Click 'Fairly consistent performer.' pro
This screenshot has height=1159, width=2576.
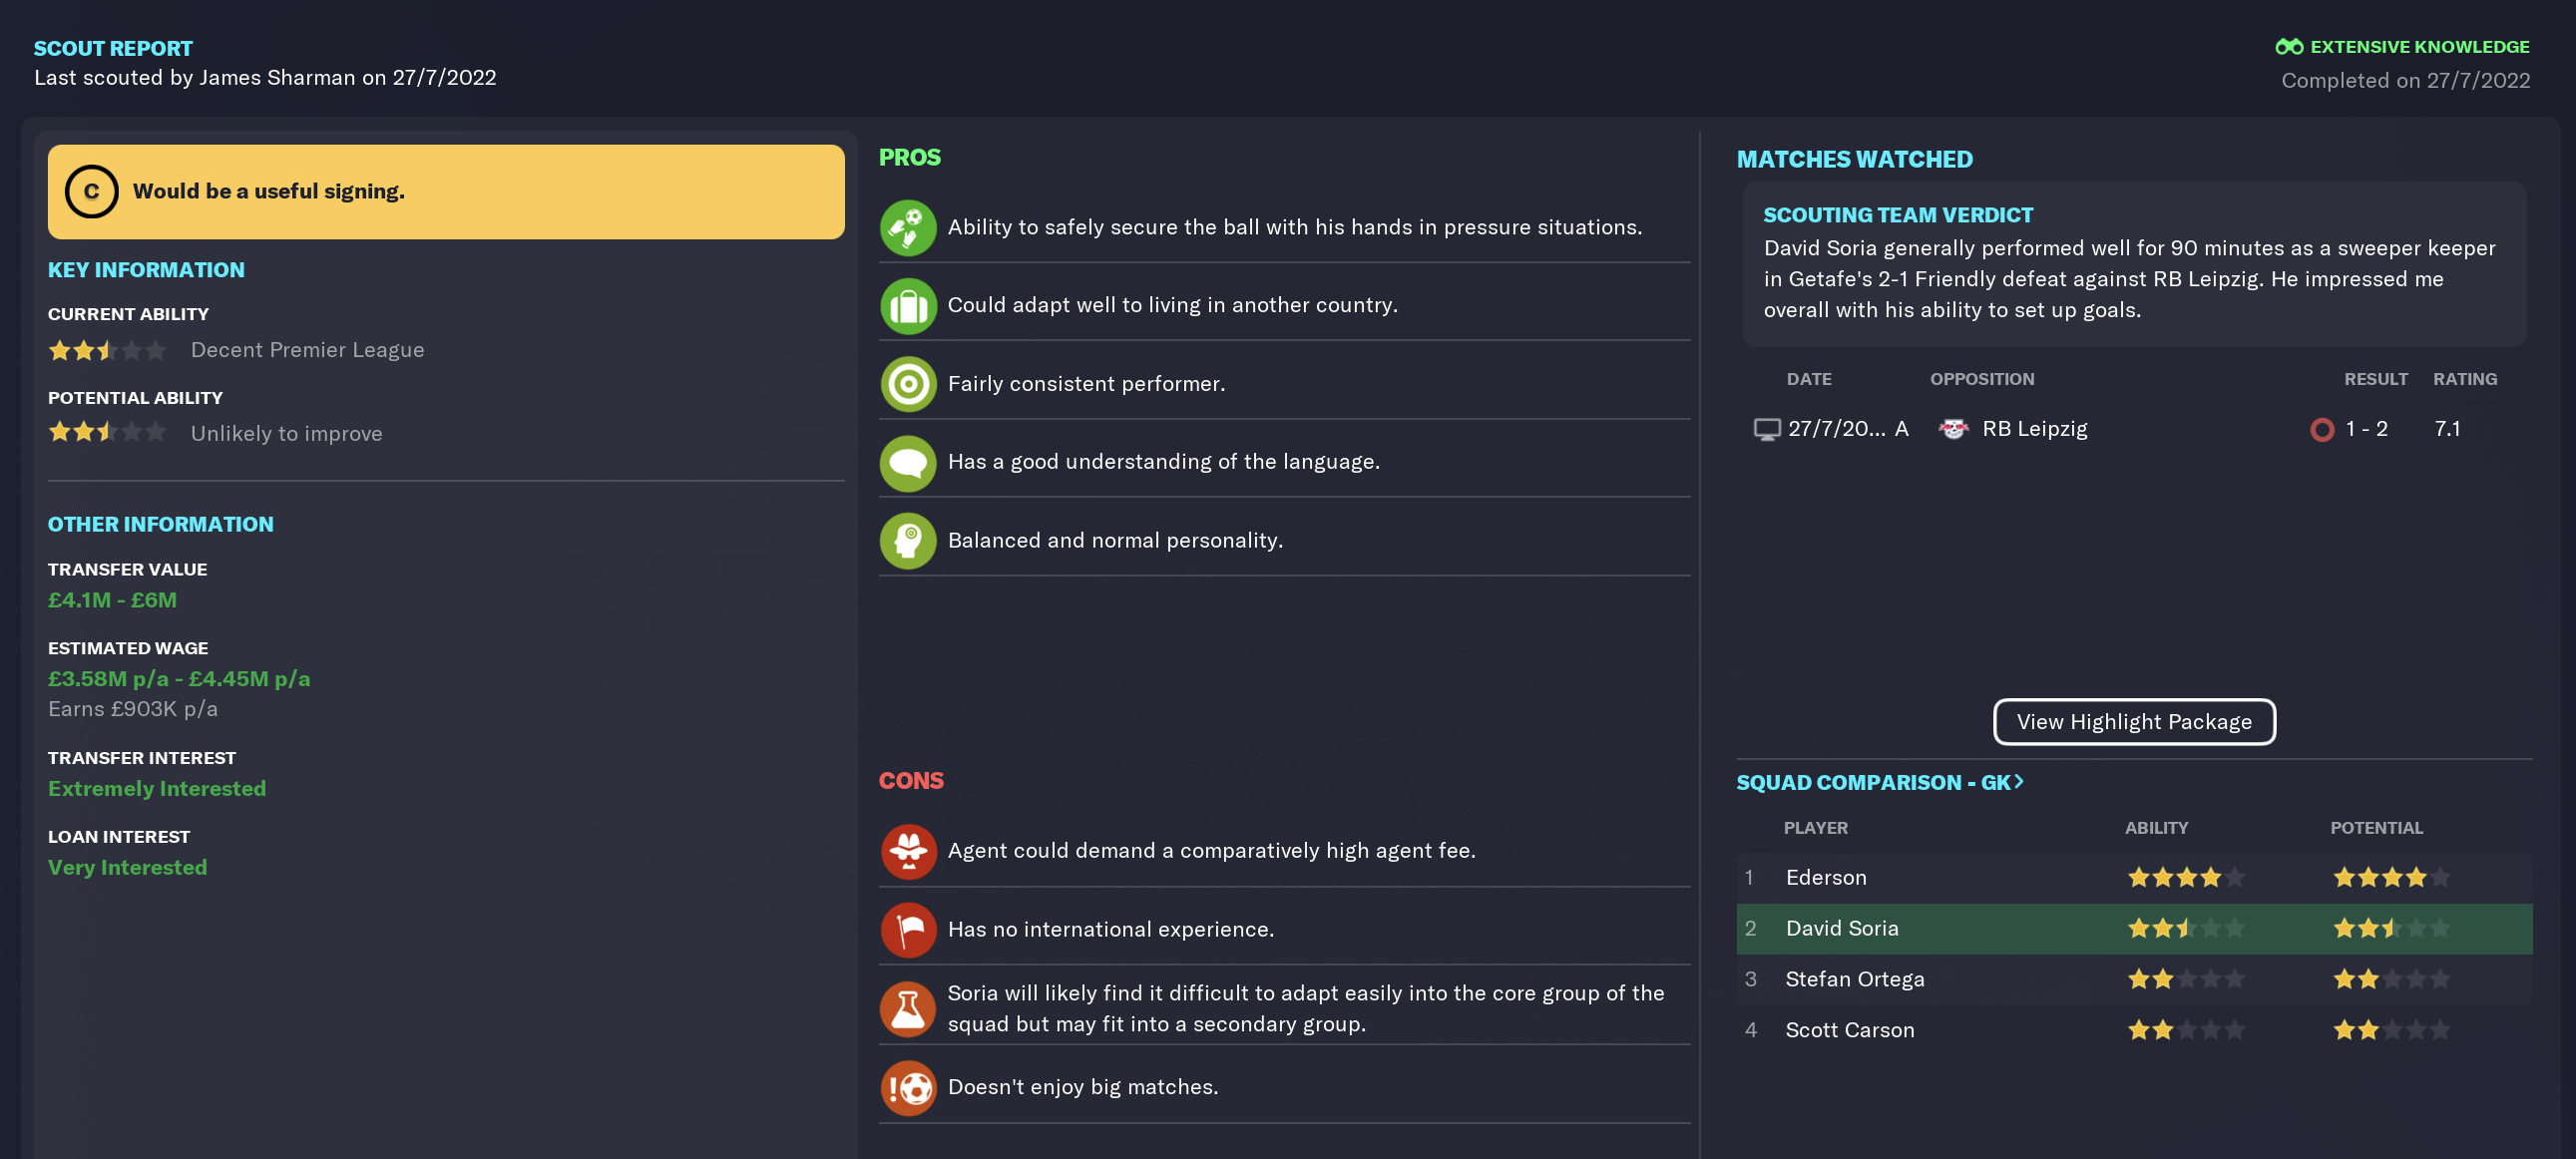coord(1086,384)
